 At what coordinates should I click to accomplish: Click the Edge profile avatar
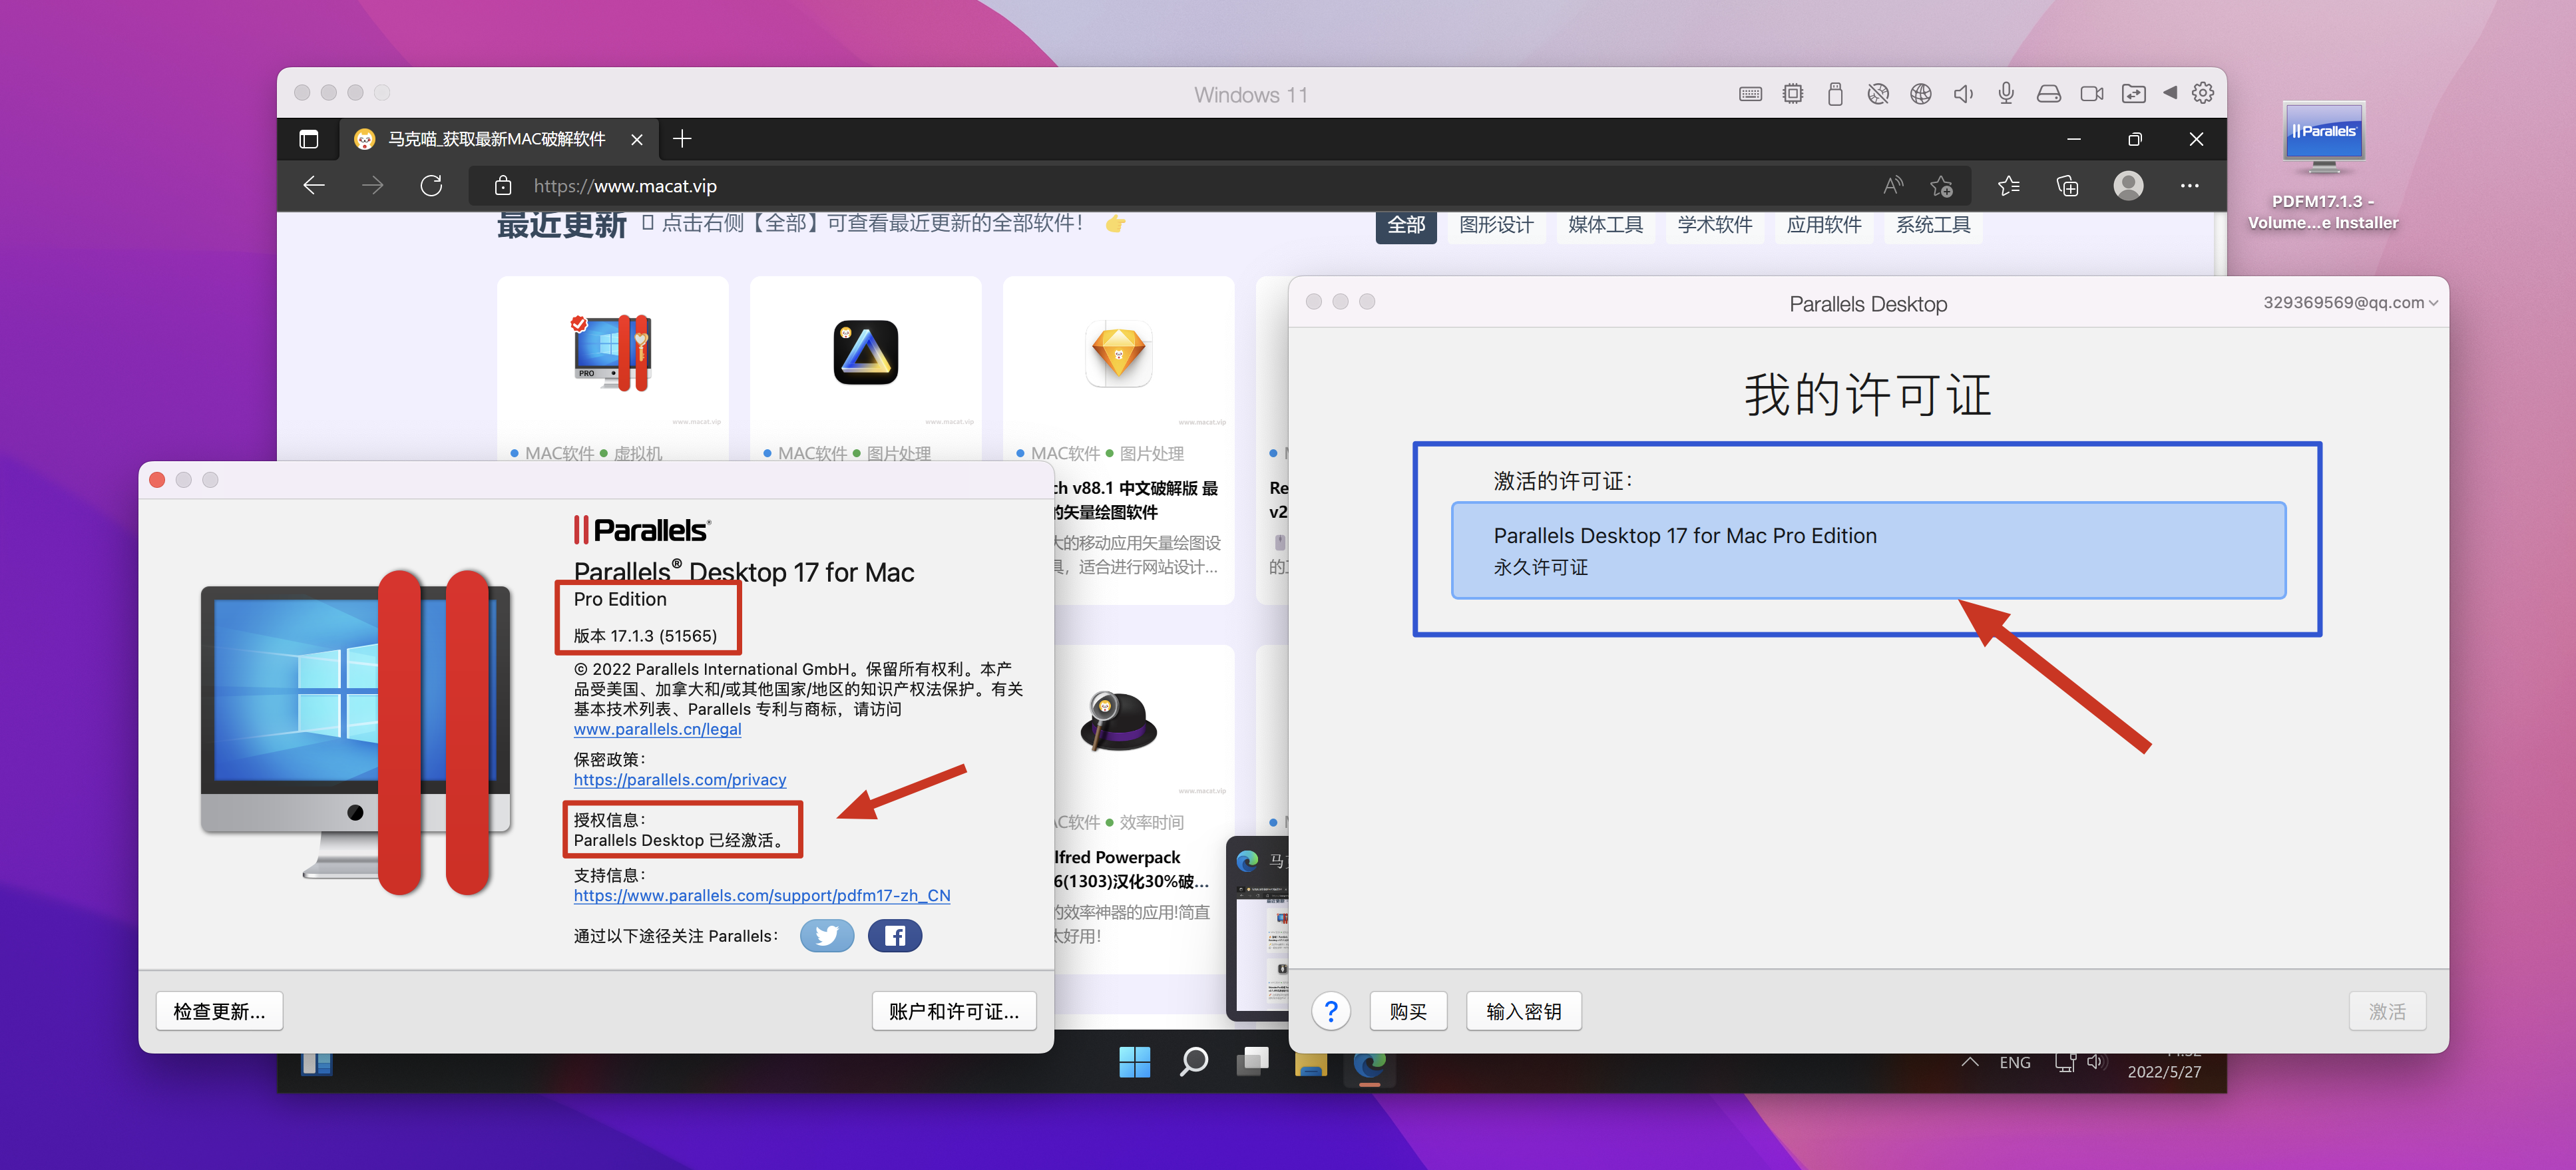pyautogui.click(x=2128, y=185)
